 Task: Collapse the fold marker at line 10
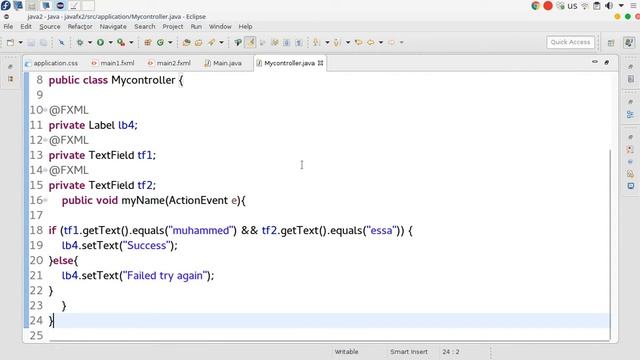pyautogui.click(x=46, y=110)
